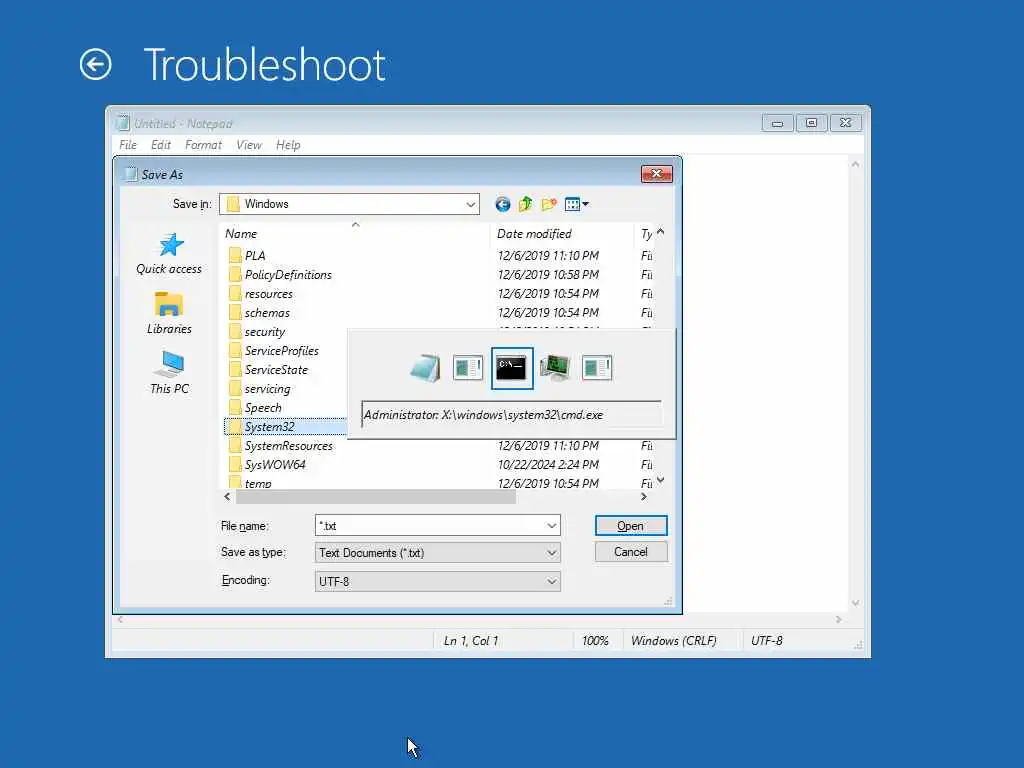The width and height of the screenshot is (1024, 768).
Task: Click the SysWOW64 folder icon
Action: coord(235,464)
